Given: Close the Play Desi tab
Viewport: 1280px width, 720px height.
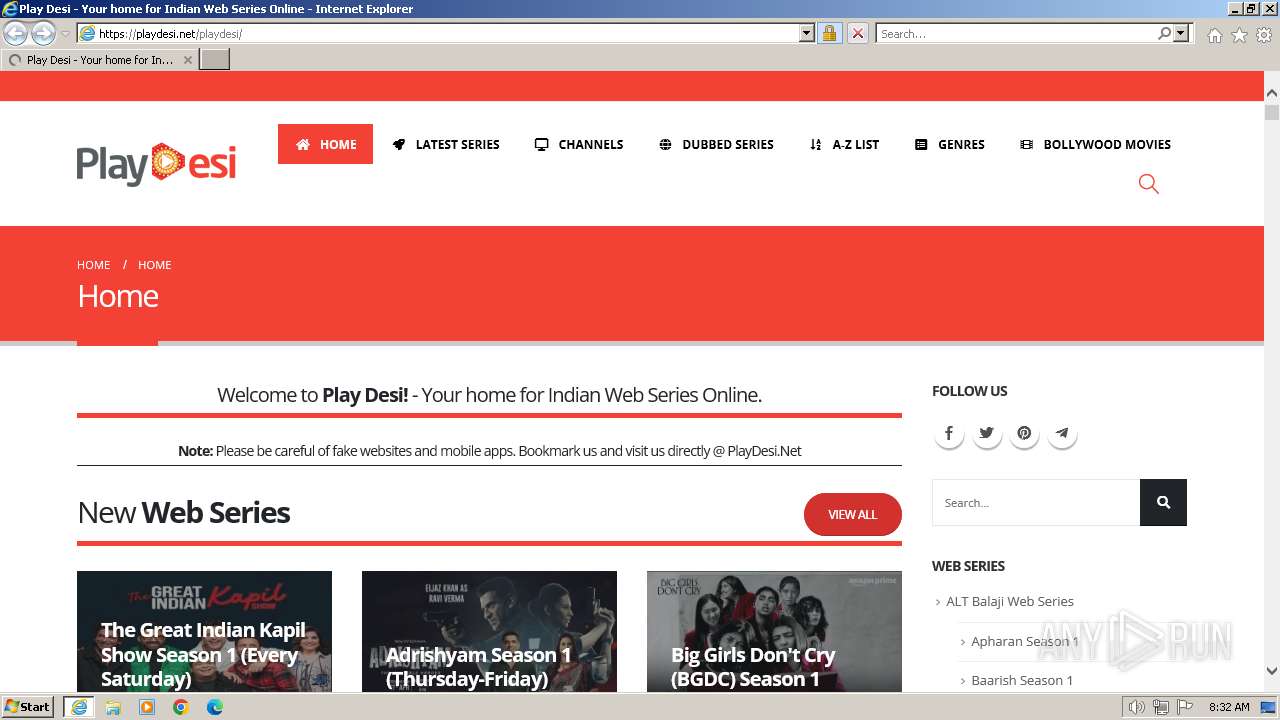Looking at the screenshot, I should click(187, 60).
